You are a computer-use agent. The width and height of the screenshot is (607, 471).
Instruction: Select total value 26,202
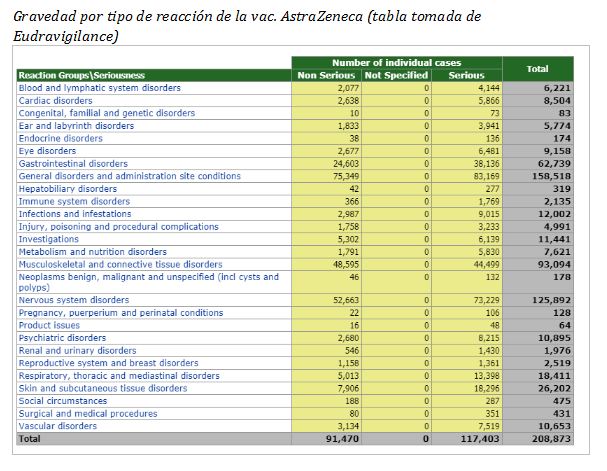554,388
